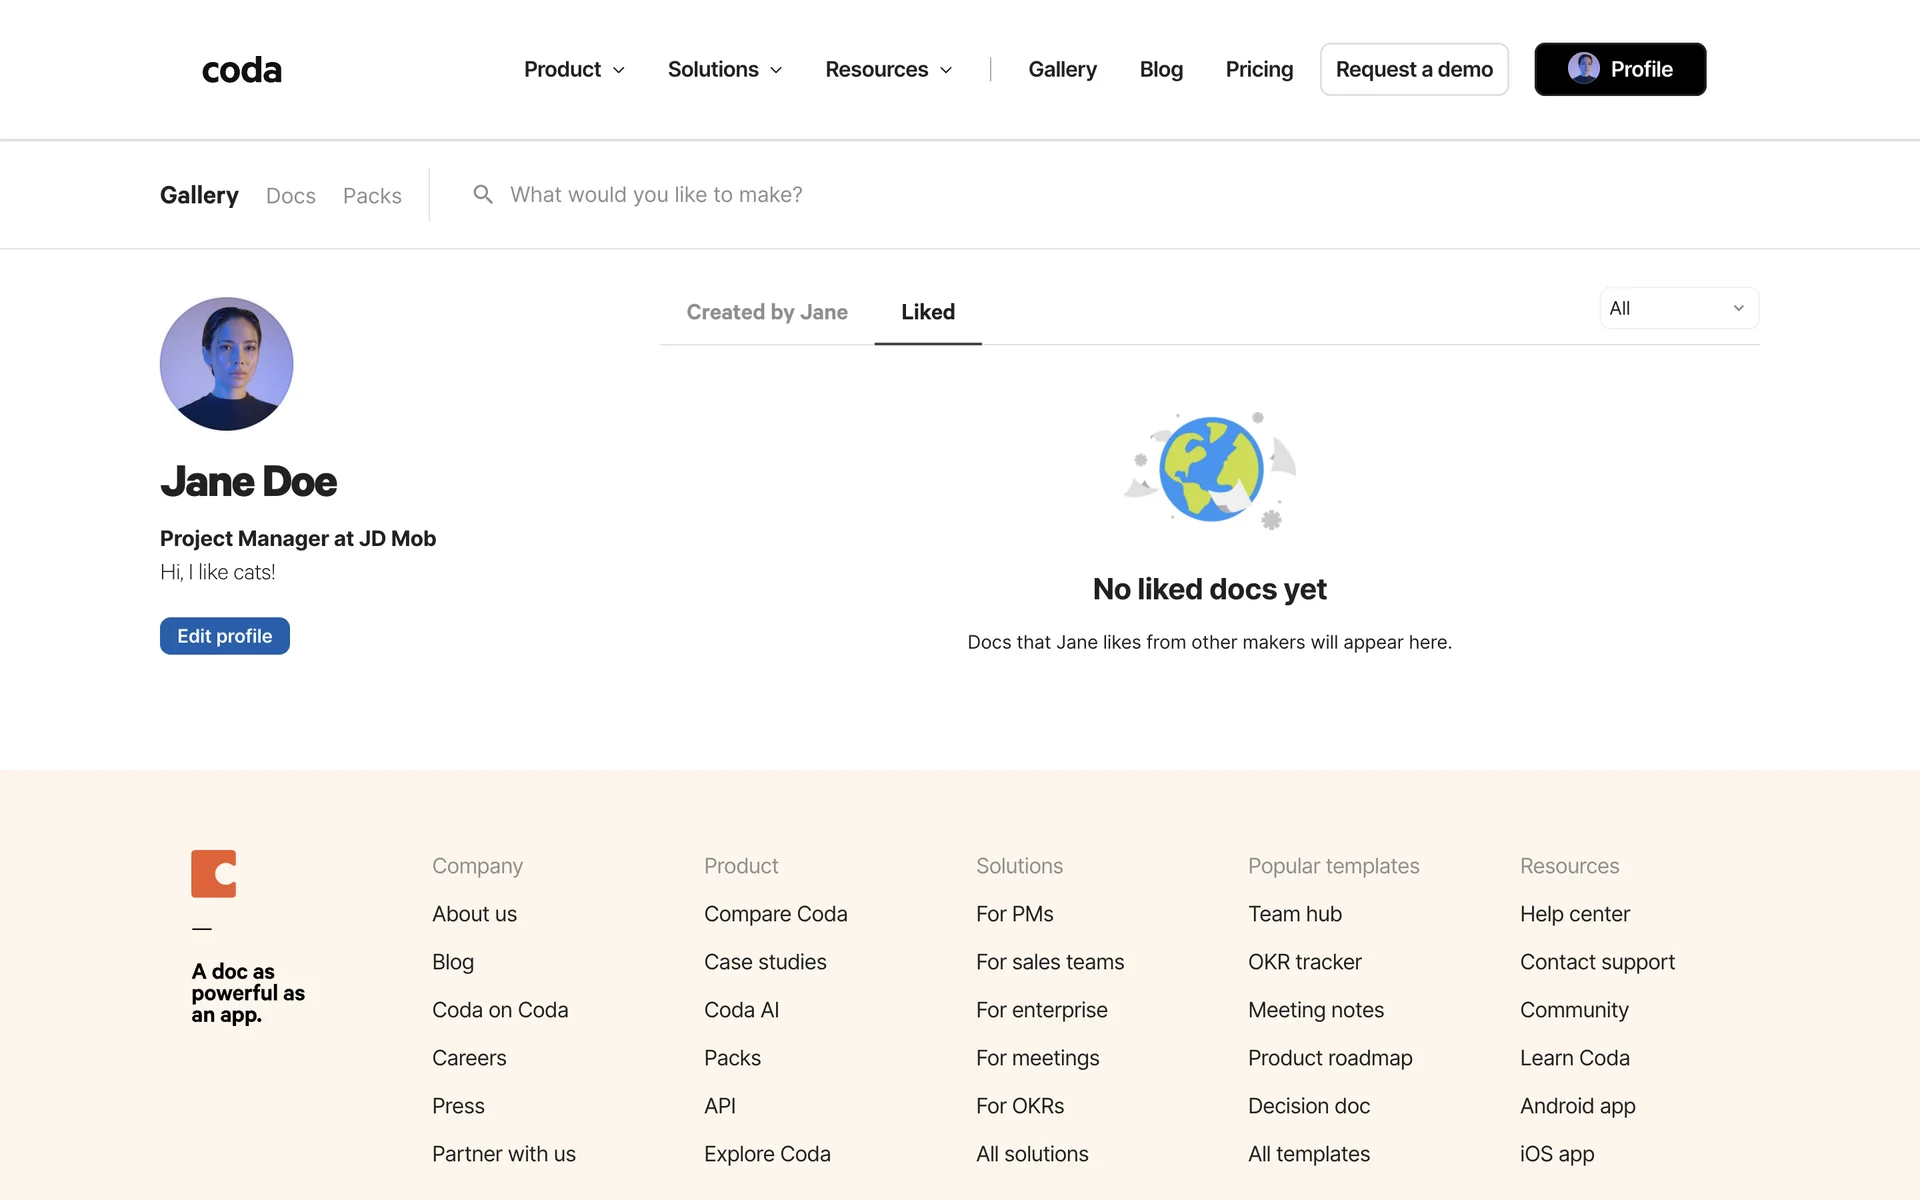Open the Coda AI footer link
The height and width of the screenshot is (1200, 1920).
click(741, 1010)
